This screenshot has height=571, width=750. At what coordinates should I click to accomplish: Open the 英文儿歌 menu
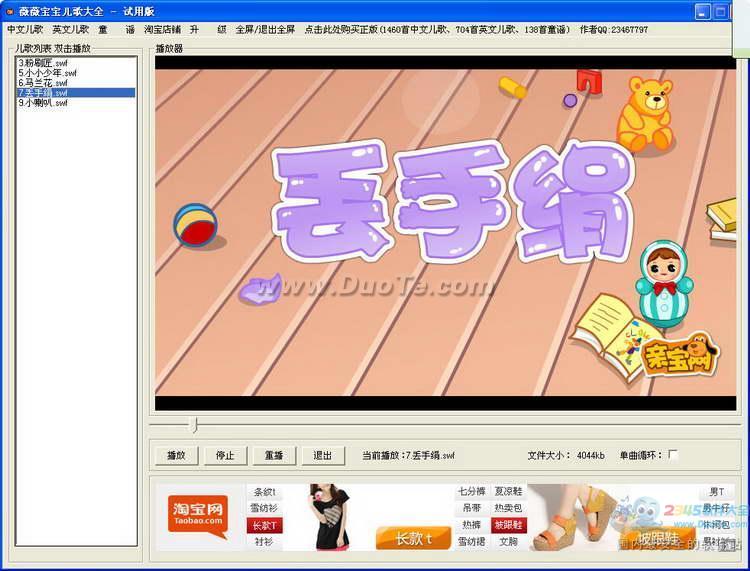[71, 30]
